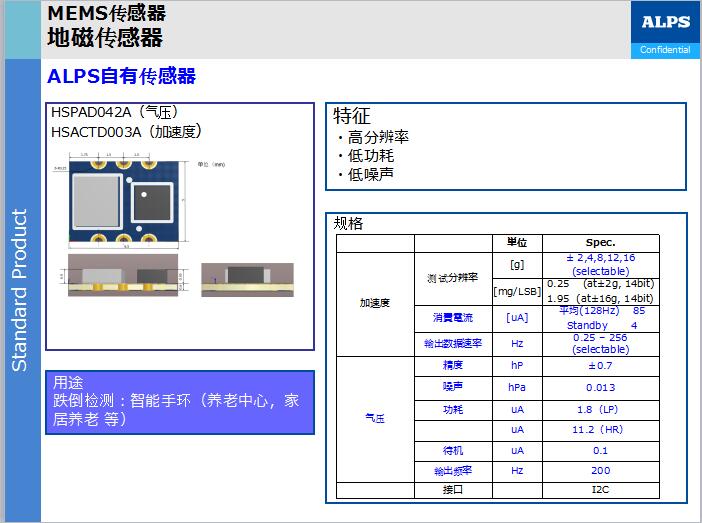Select the HSACTD003A (加速度) text line

click(127, 131)
